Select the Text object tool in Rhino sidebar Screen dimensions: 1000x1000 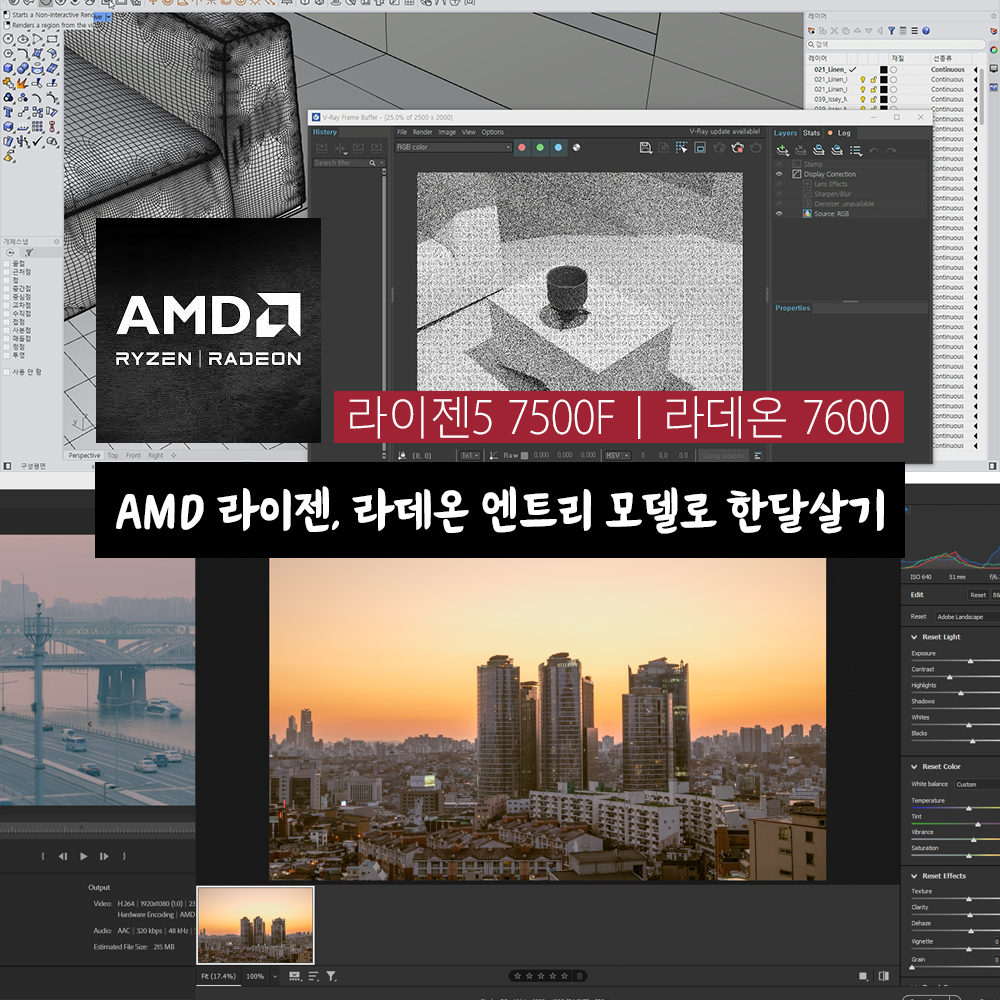[x=8, y=112]
